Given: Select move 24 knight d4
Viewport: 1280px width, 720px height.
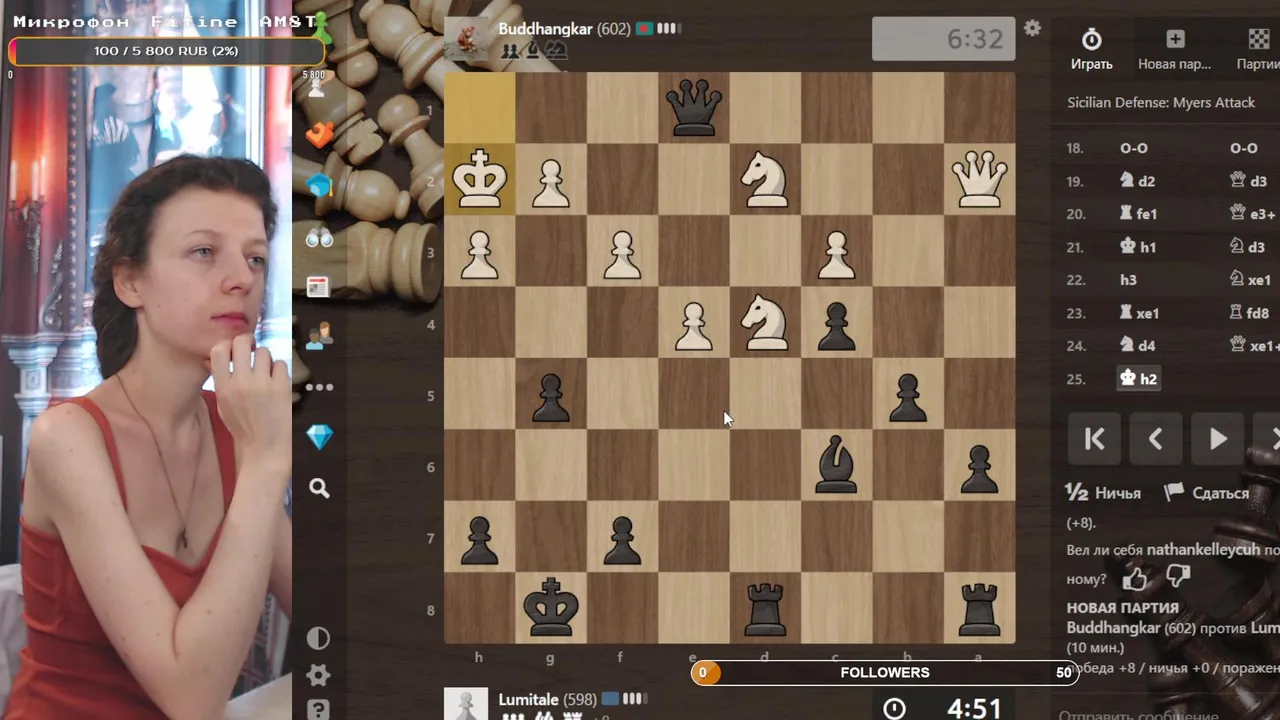Looking at the screenshot, I should pyautogui.click(x=1137, y=346).
